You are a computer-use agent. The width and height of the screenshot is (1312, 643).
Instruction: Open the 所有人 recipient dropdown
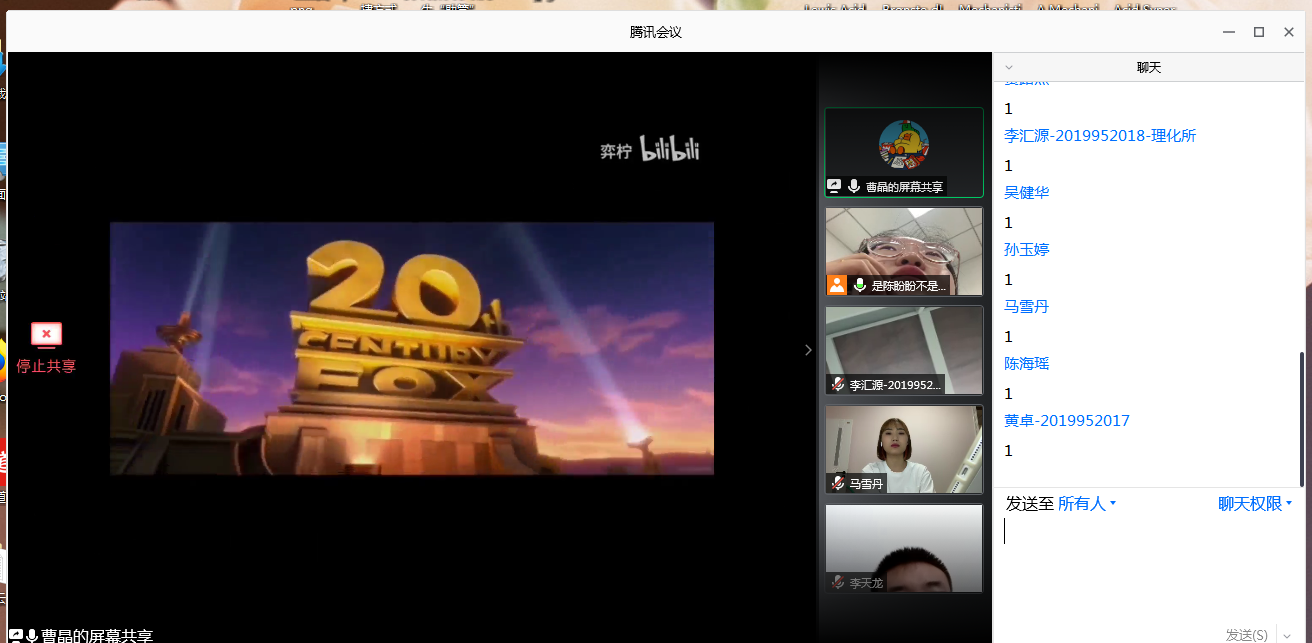[x=1087, y=504]
